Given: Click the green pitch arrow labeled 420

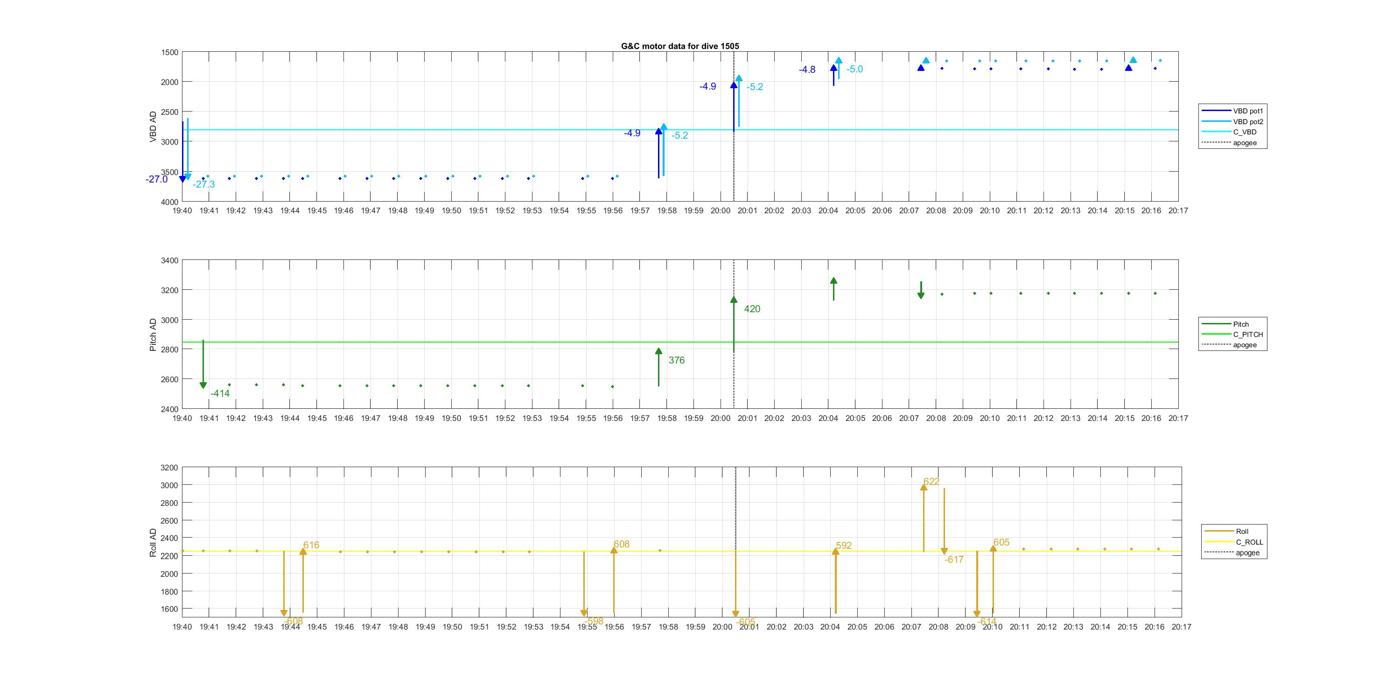Looking at the screenshot, I should pyautogui.click(x=734, y=323).
